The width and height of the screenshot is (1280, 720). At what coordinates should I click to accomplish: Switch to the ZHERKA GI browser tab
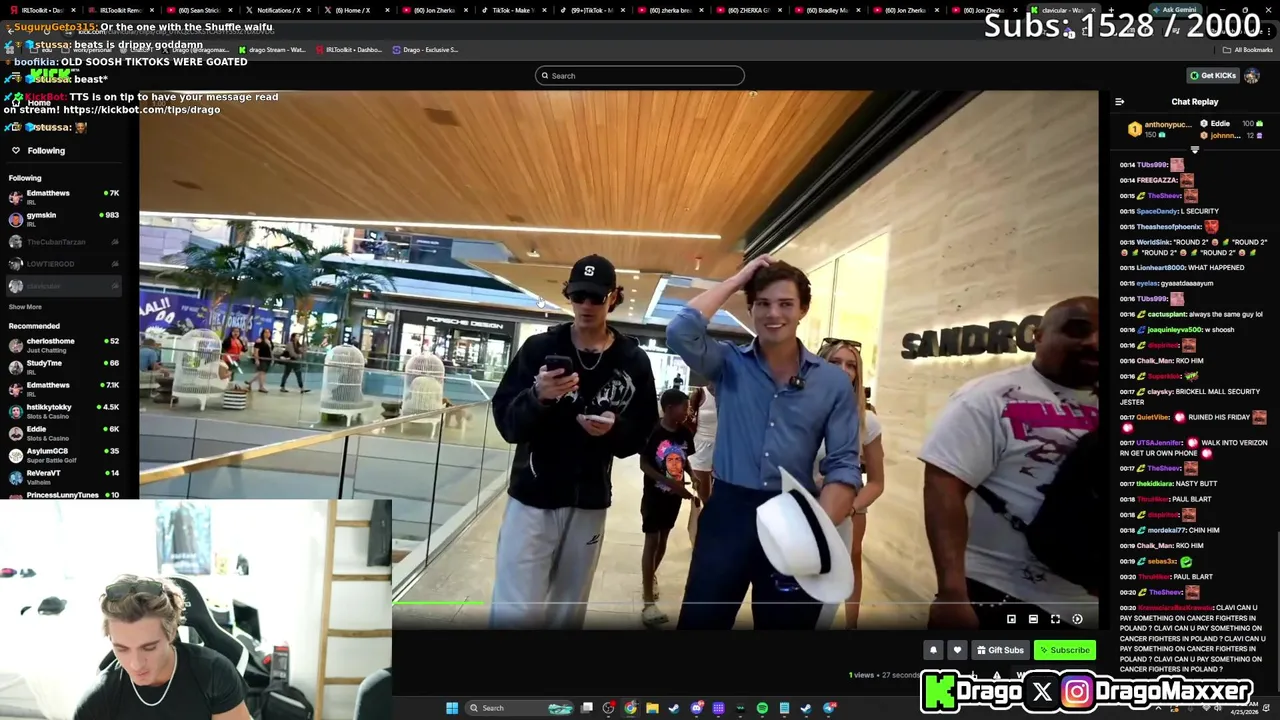[748, 10]
